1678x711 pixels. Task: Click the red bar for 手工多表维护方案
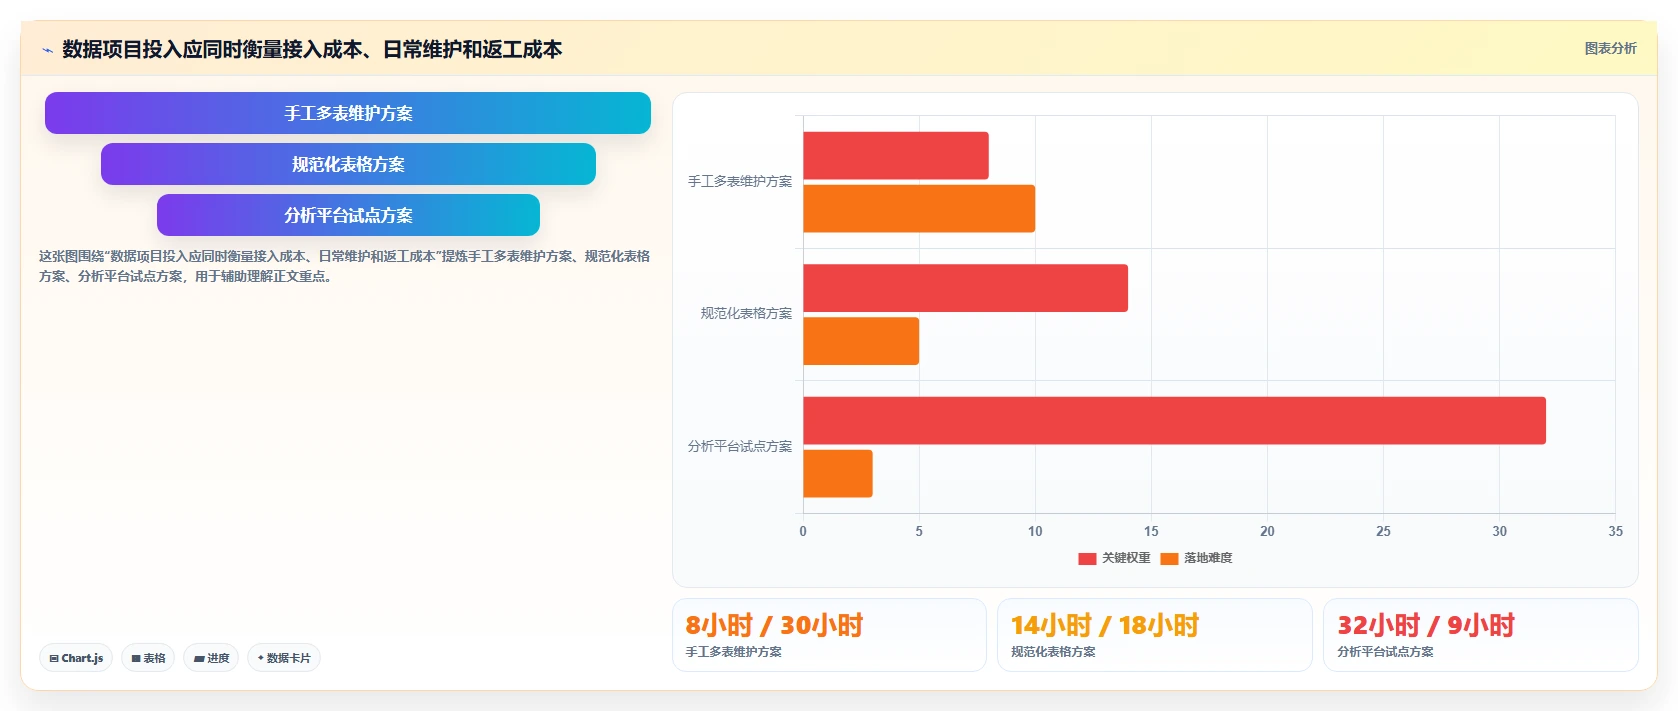point(896,156)
